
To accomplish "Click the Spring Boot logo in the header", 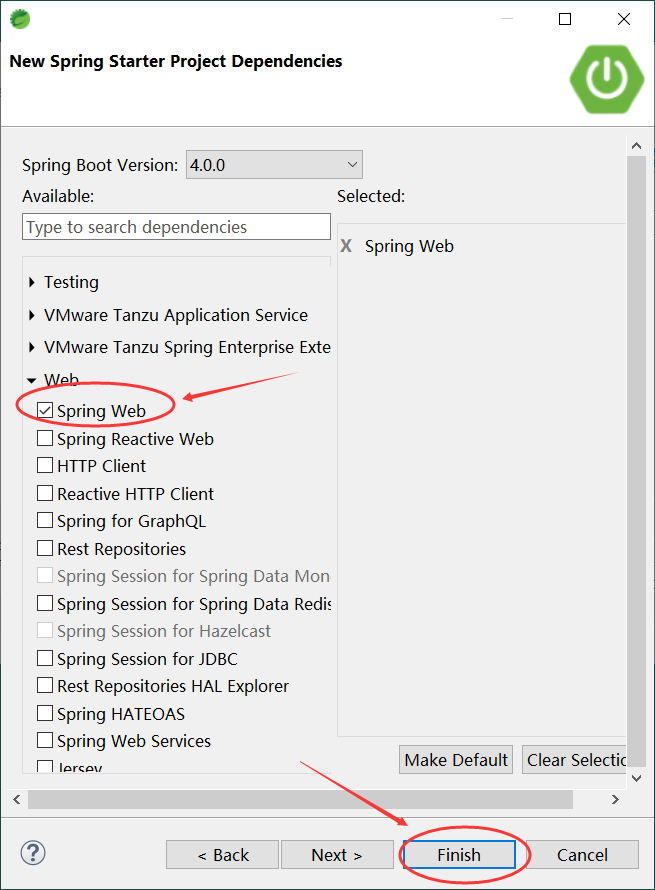I will pyautogui.click(x=606, y=78).
